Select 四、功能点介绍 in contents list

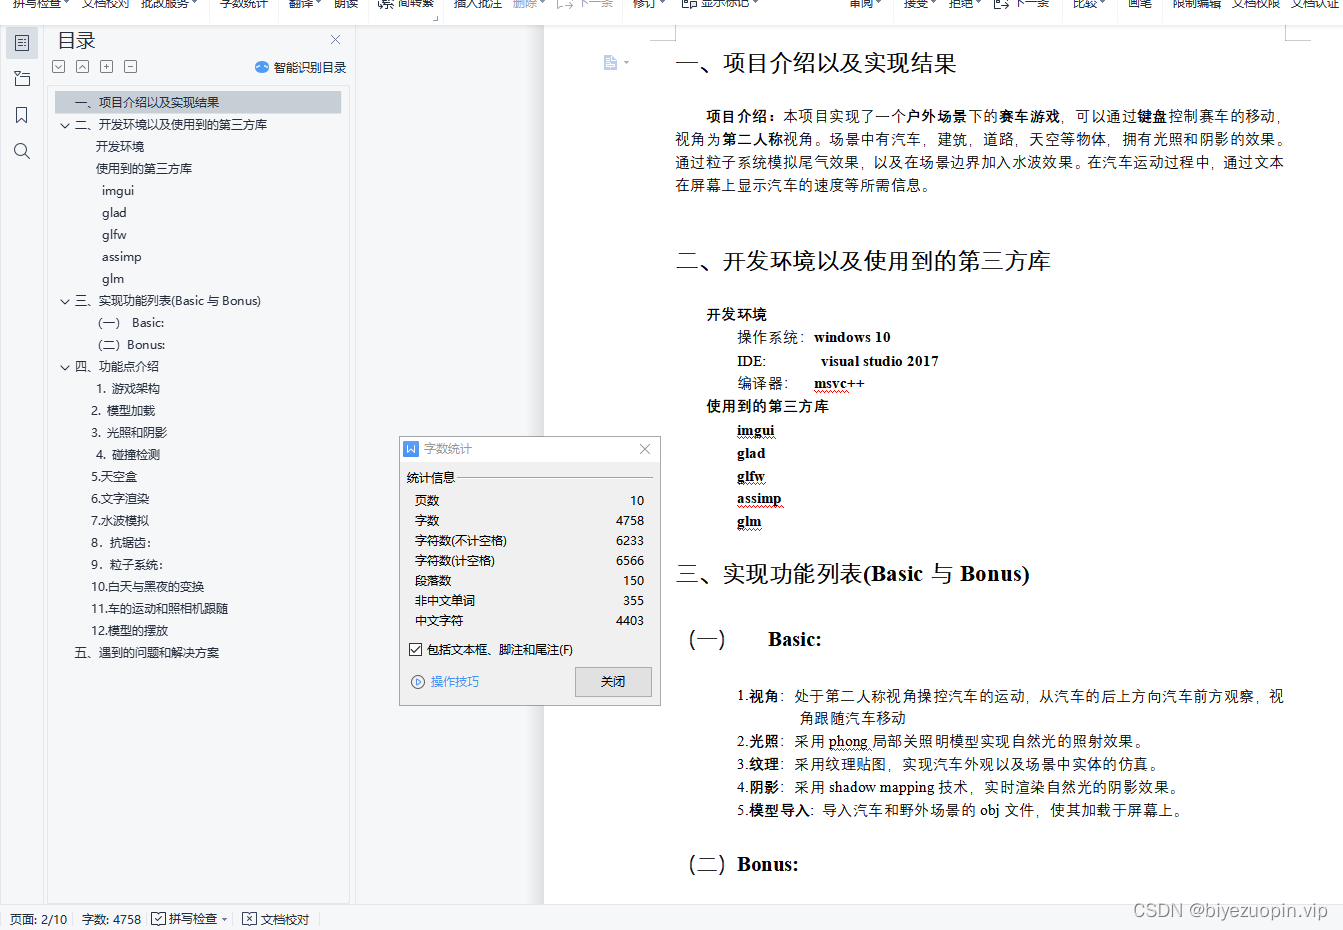tap(118, 366)
